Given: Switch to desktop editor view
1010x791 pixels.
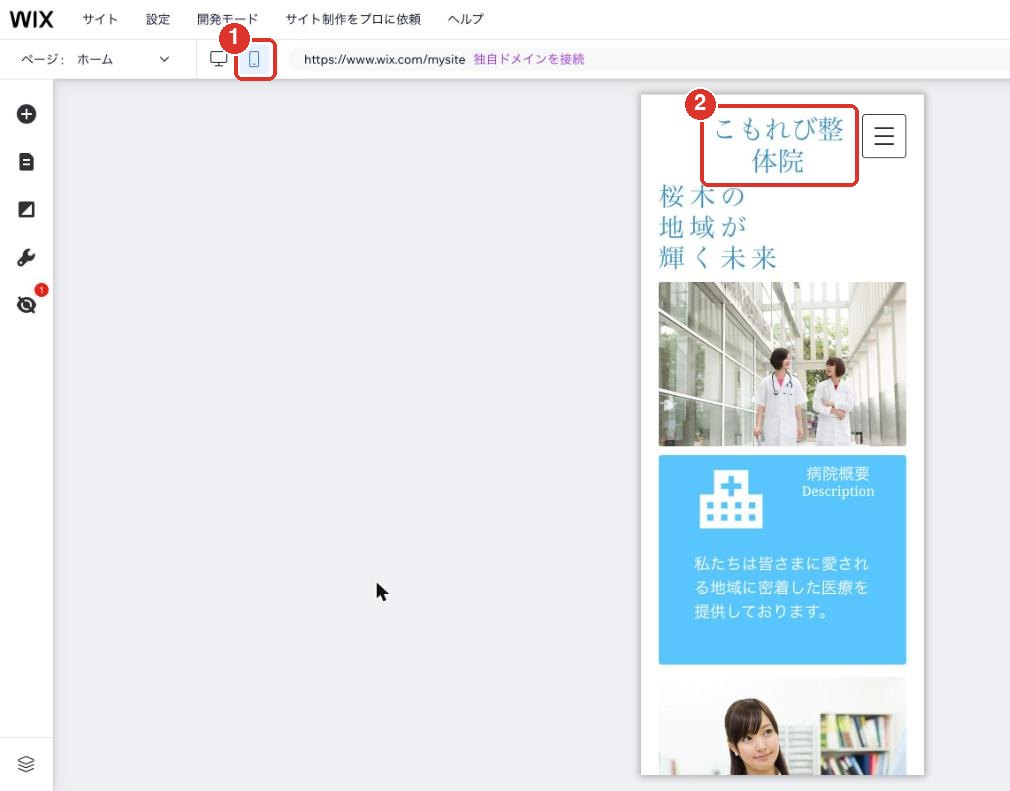Looking at the screenshot, I should coord(219,59).
